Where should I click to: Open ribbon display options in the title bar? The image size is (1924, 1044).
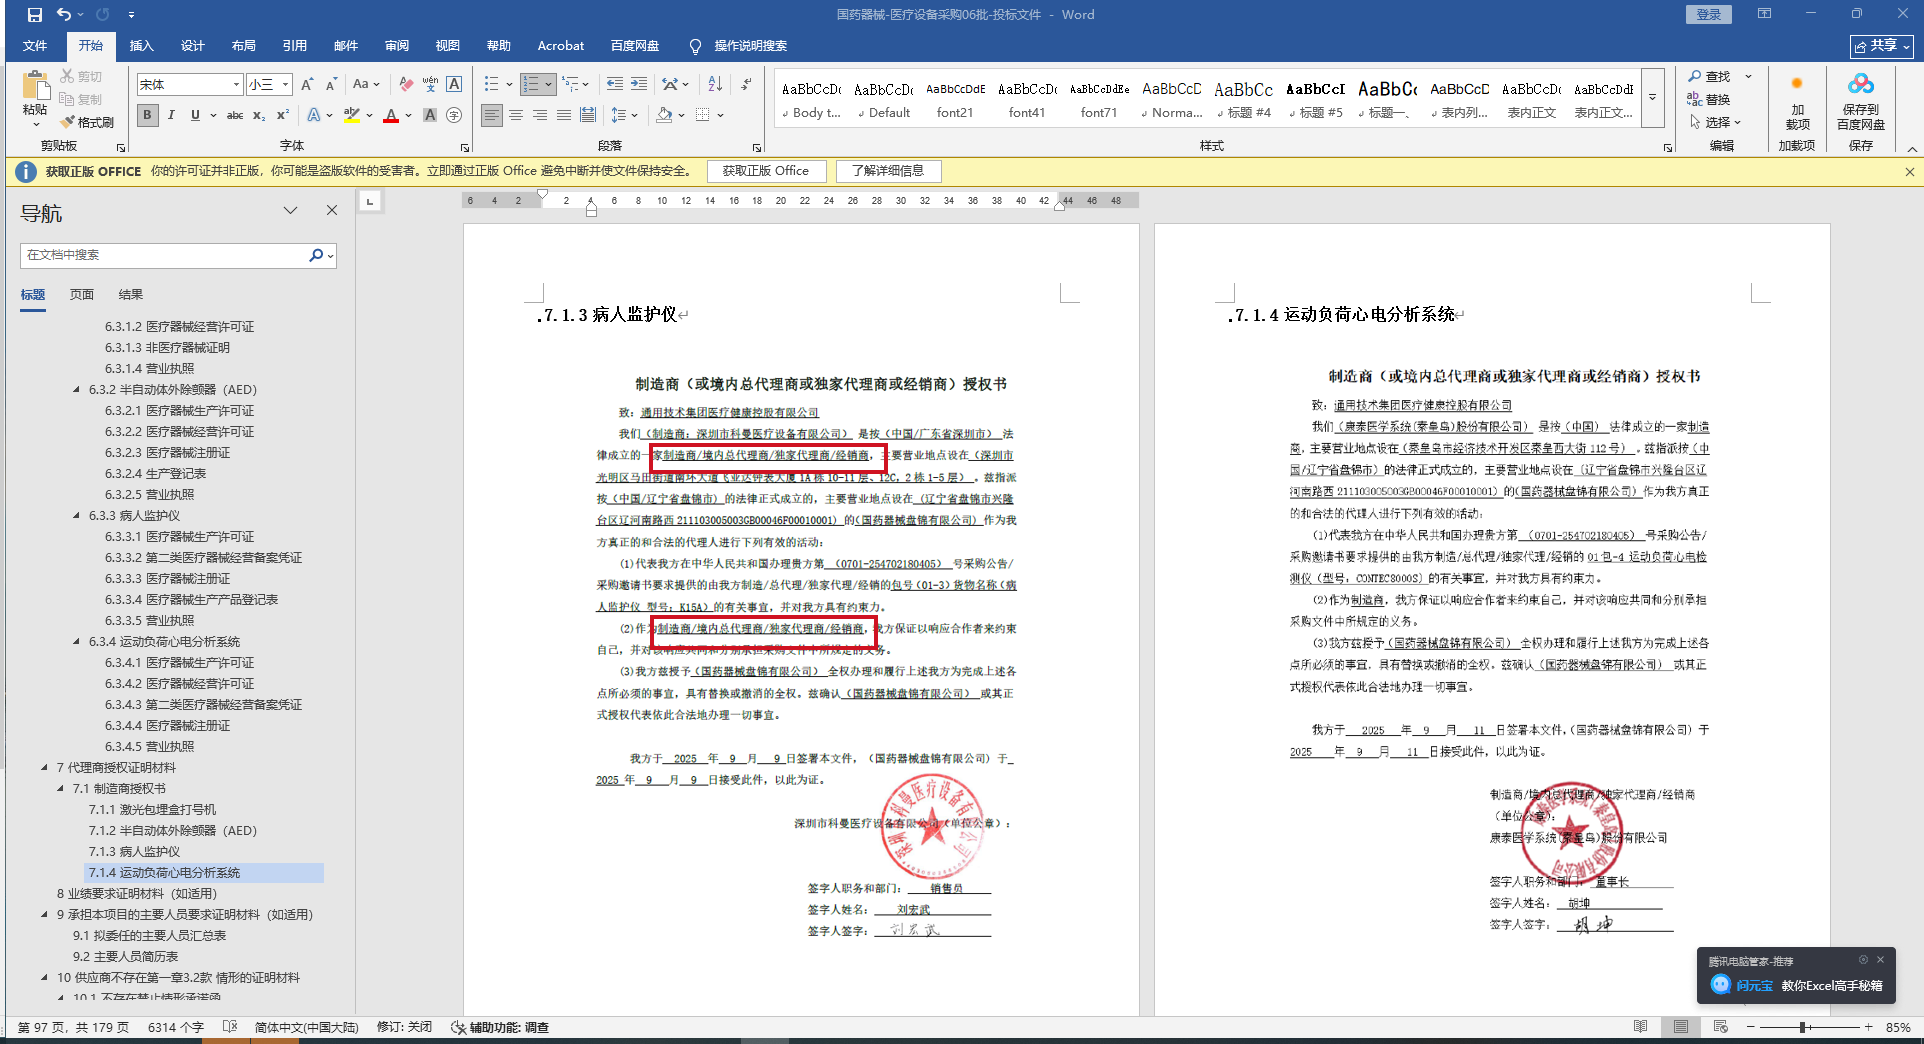1765,14
